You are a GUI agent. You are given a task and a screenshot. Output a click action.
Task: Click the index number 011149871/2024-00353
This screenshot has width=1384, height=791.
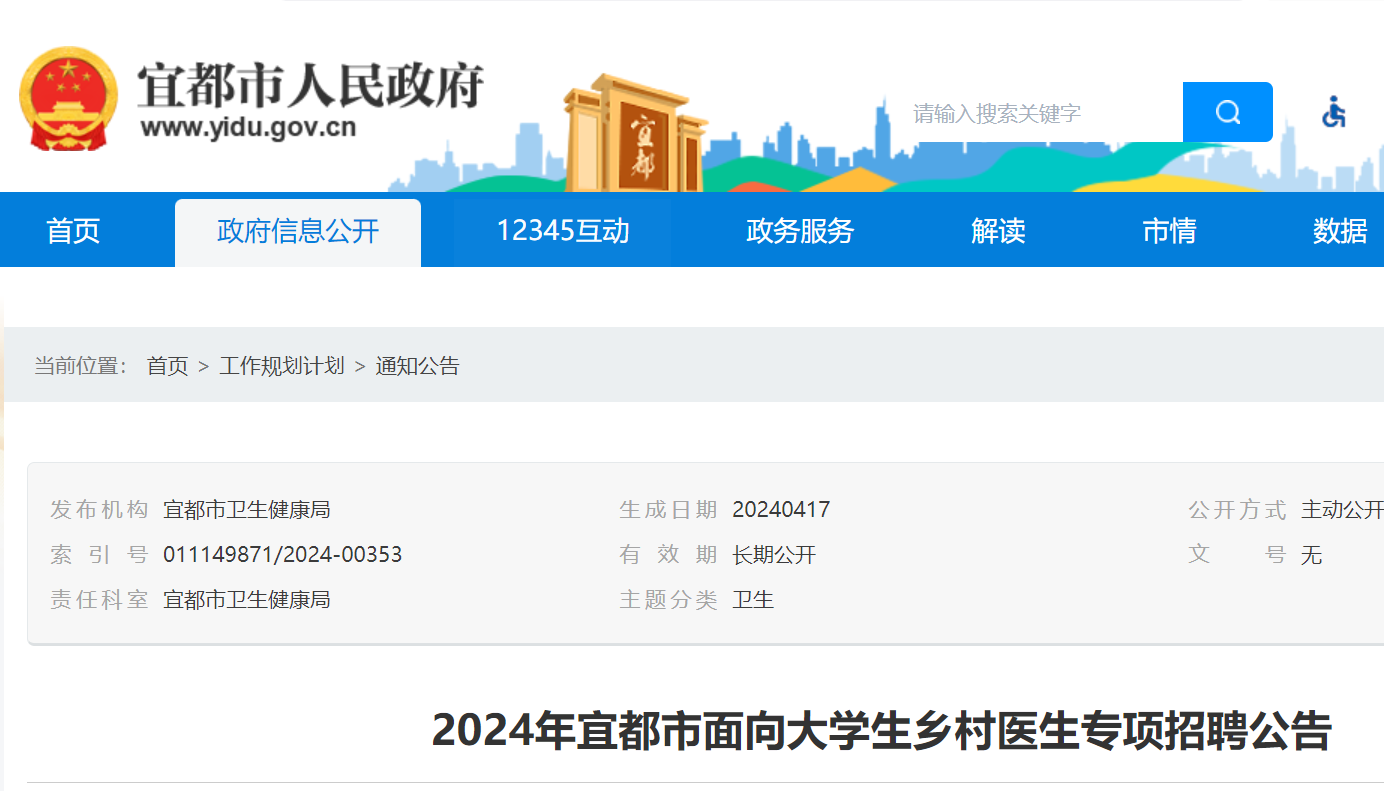coord(283,555)
